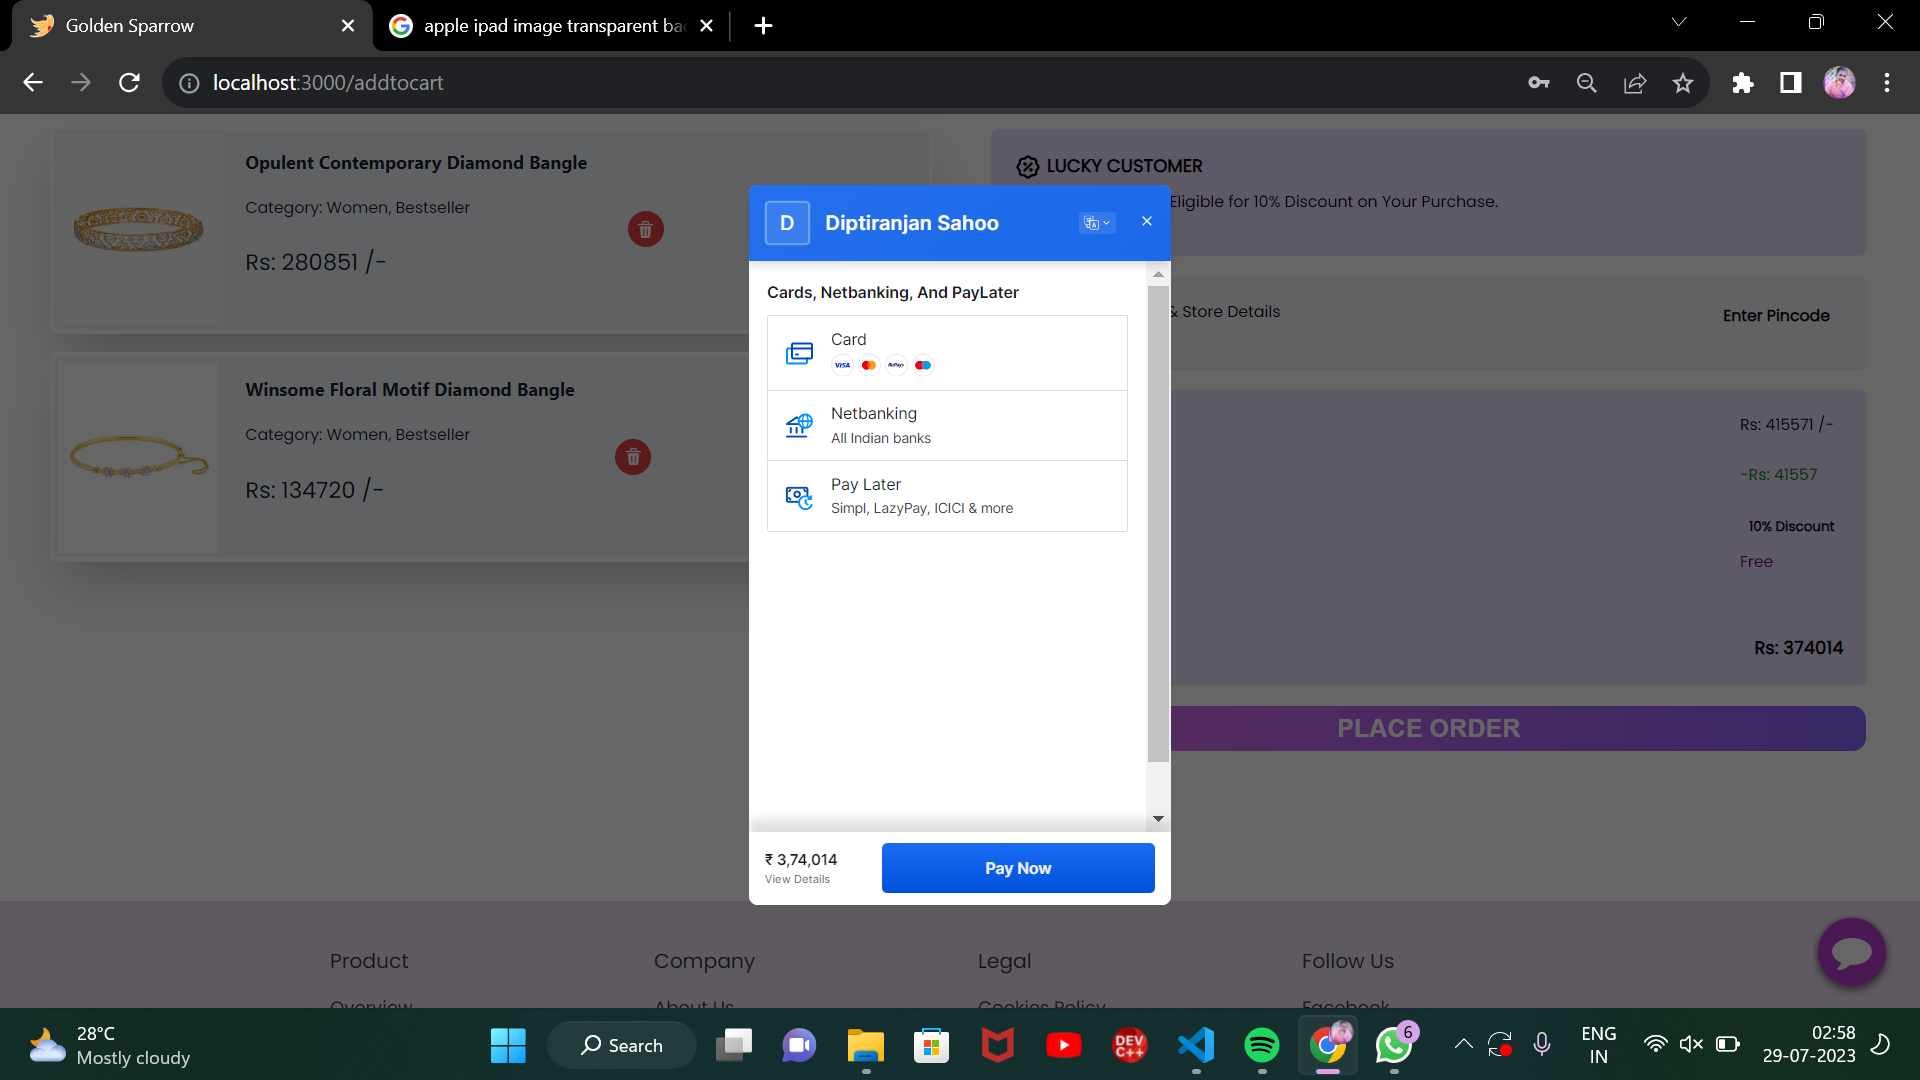Show hidden system tray icons
This screenshot has height=1080, width=1920.
pos(1463,1045)
